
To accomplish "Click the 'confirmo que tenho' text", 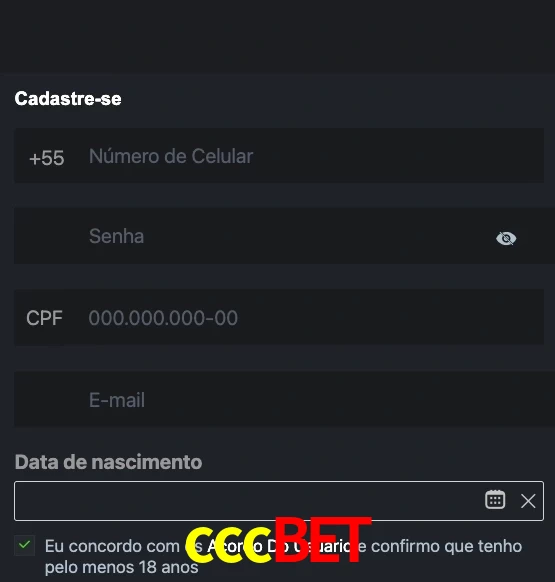I will [x=446, y=546].
